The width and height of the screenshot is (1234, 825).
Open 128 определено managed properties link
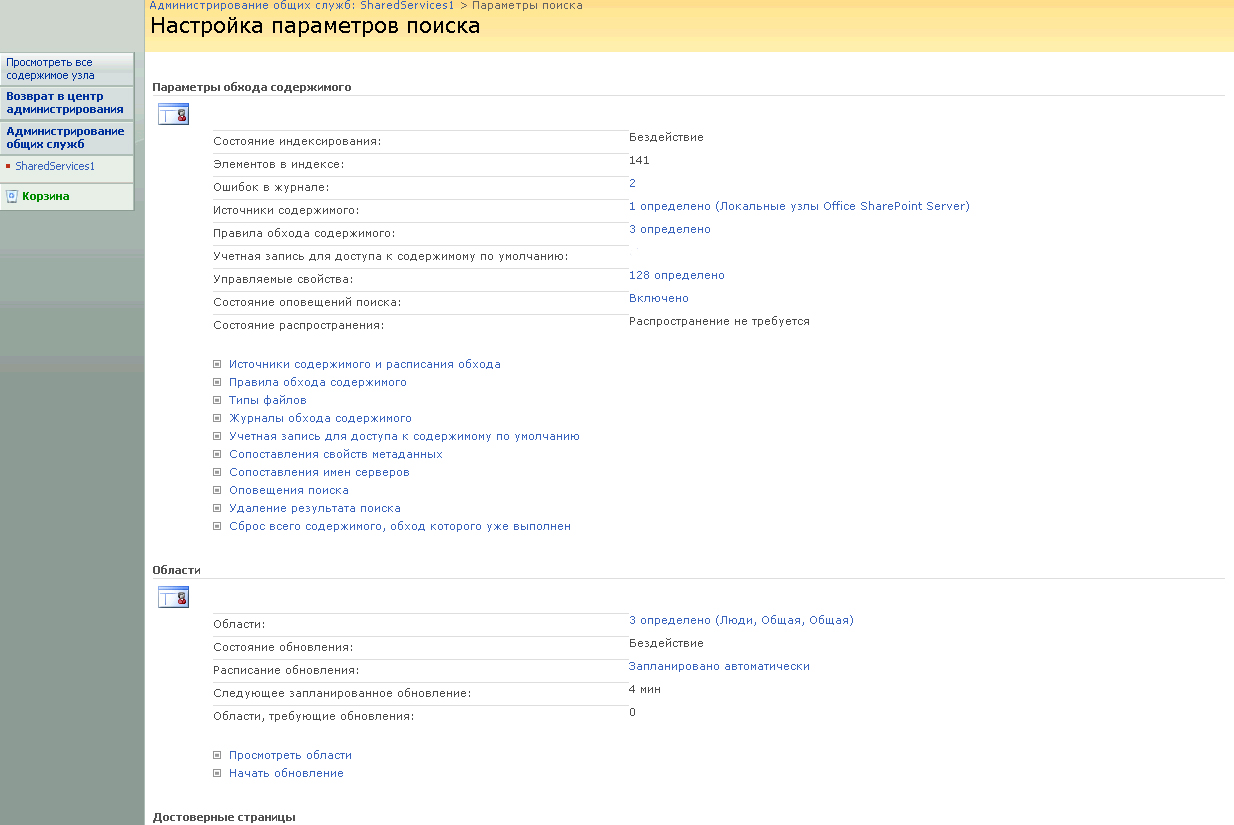point(677,275)
